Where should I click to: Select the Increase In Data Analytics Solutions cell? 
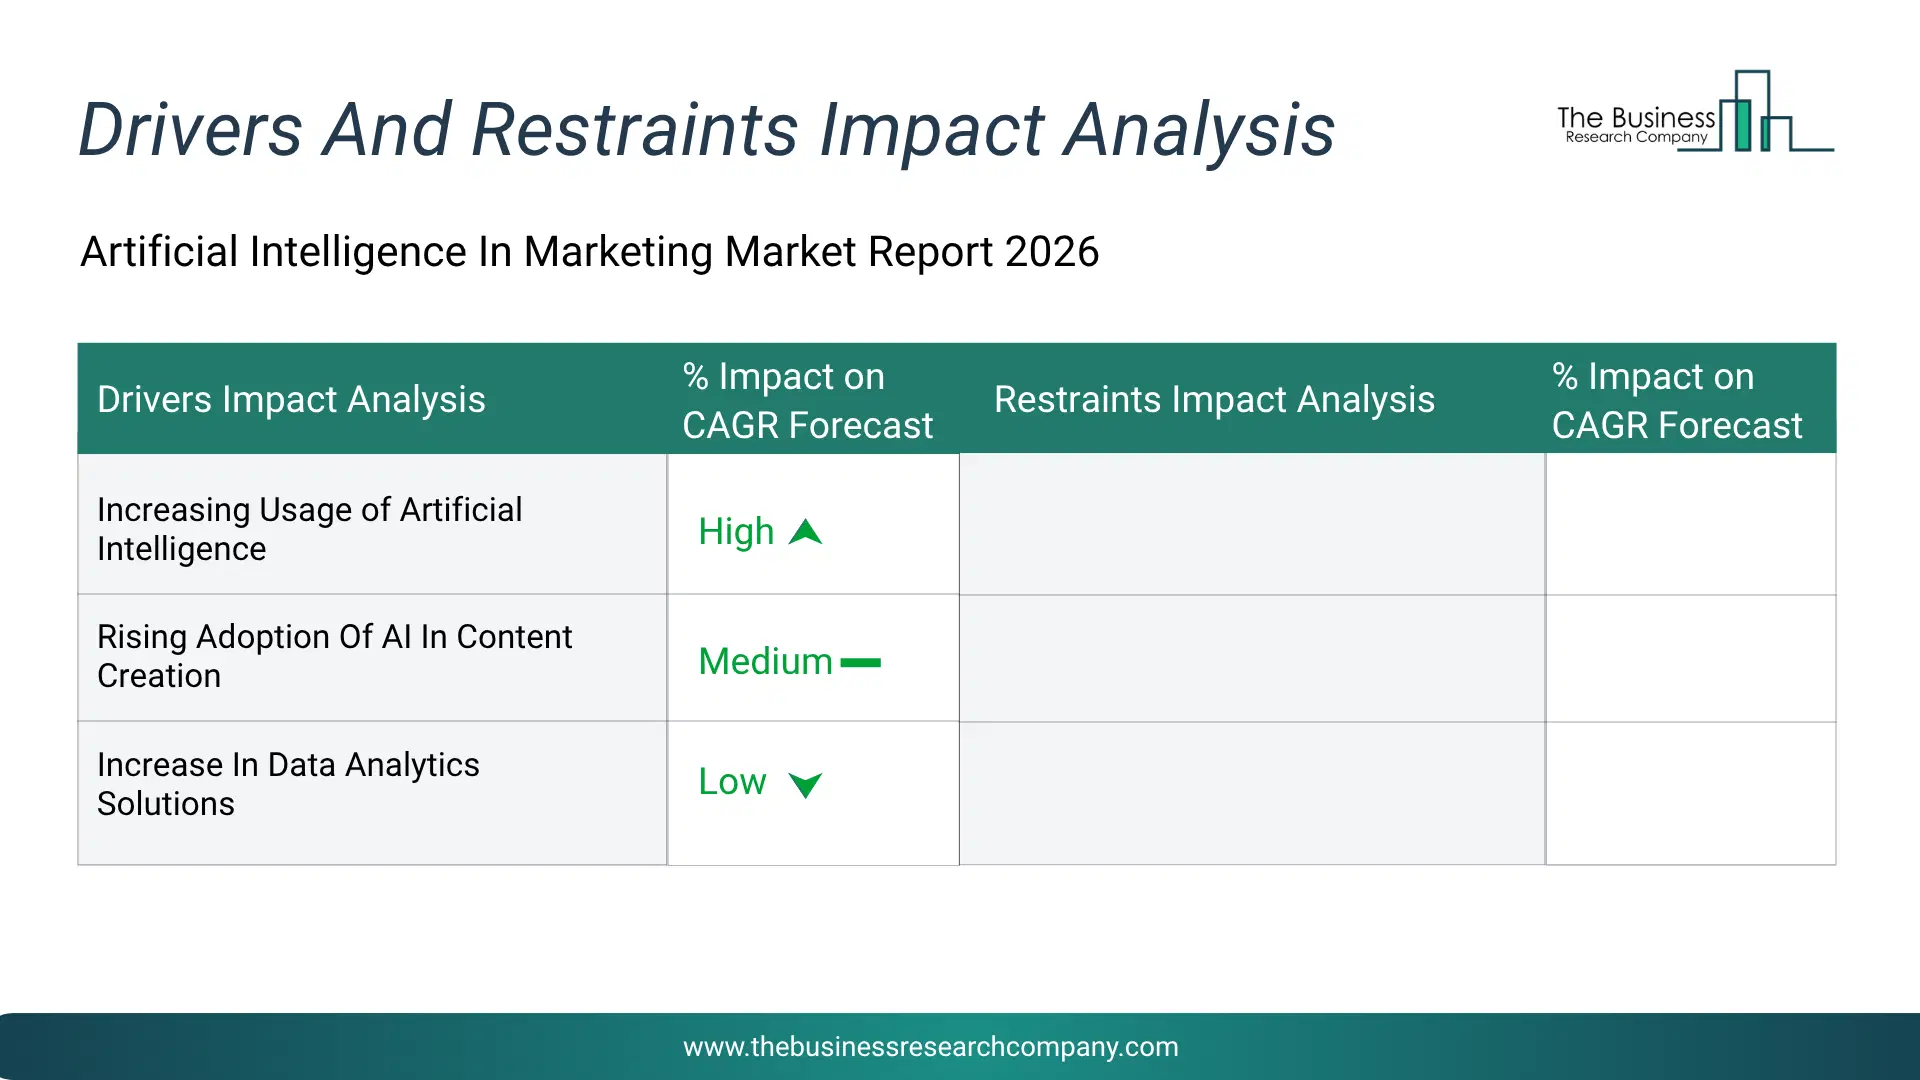point(372,793)
